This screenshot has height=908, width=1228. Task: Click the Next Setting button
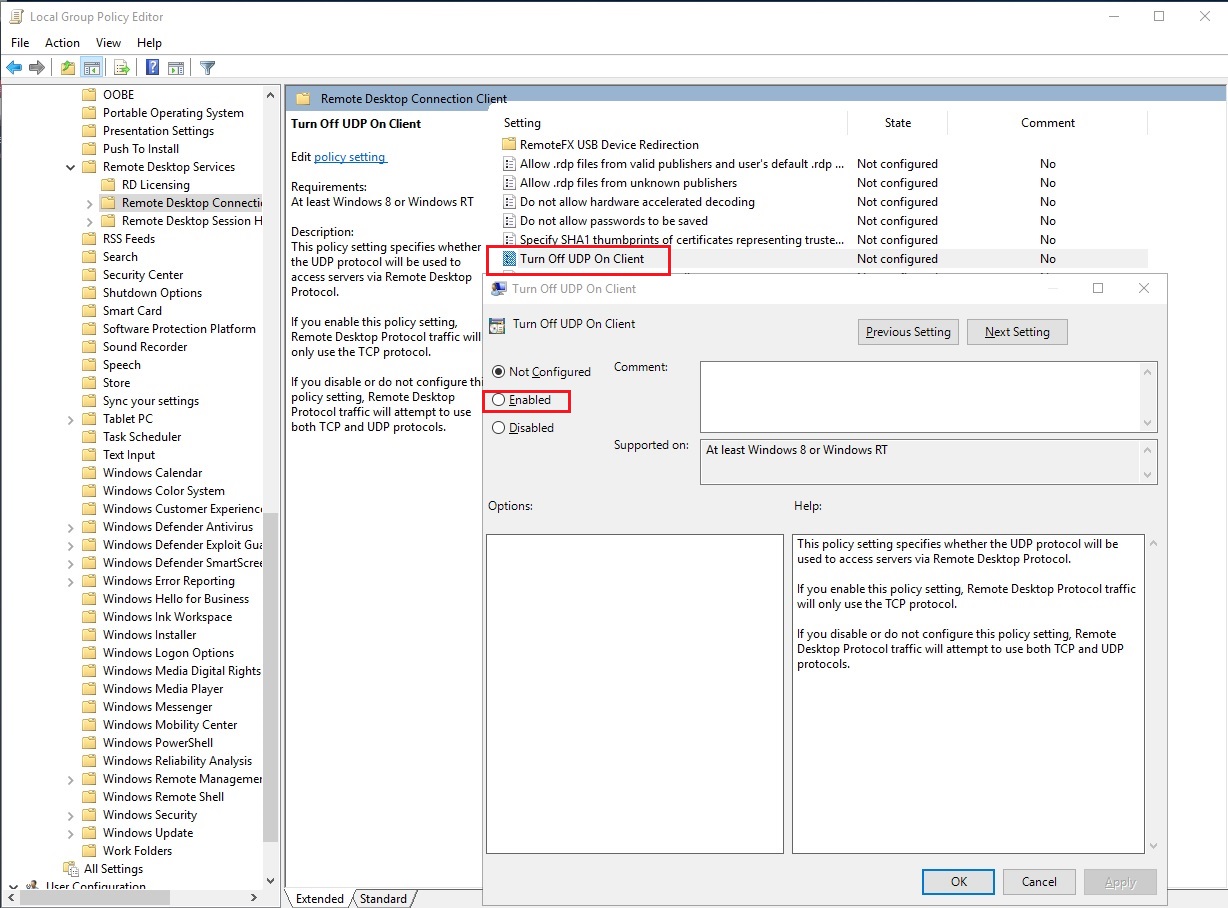pos(1017,332)
